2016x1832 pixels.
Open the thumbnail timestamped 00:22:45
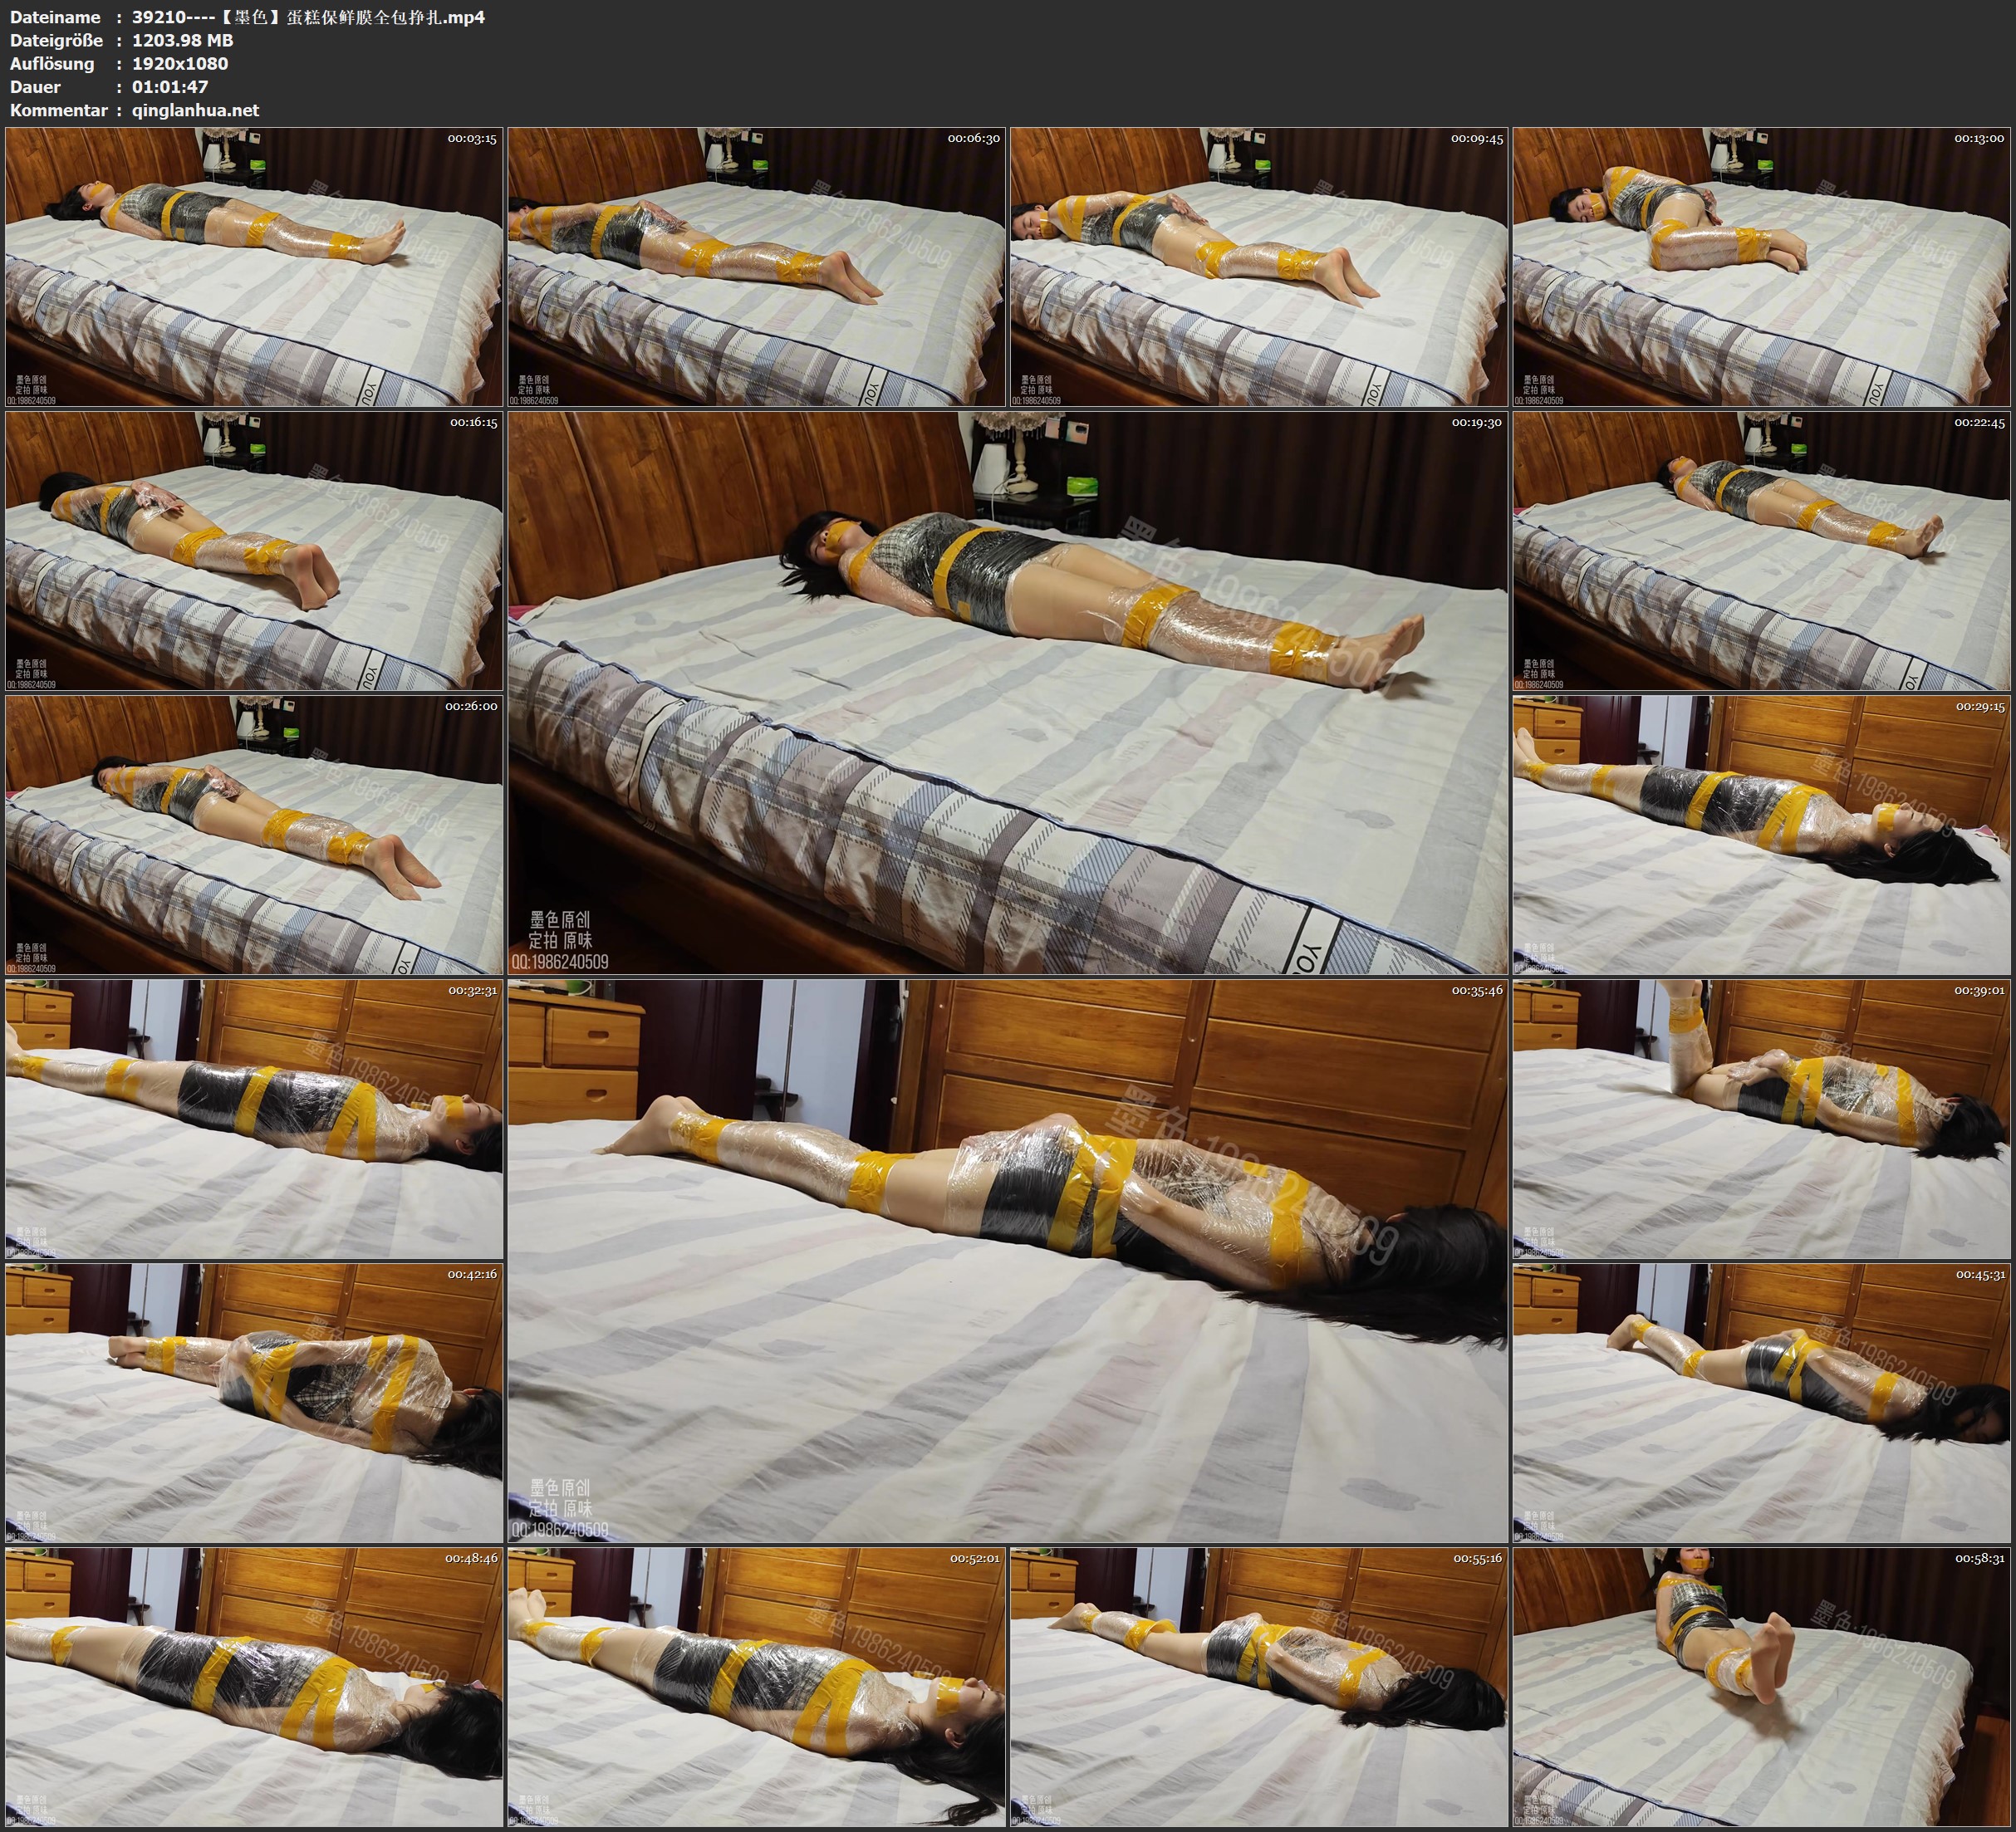1762,551
